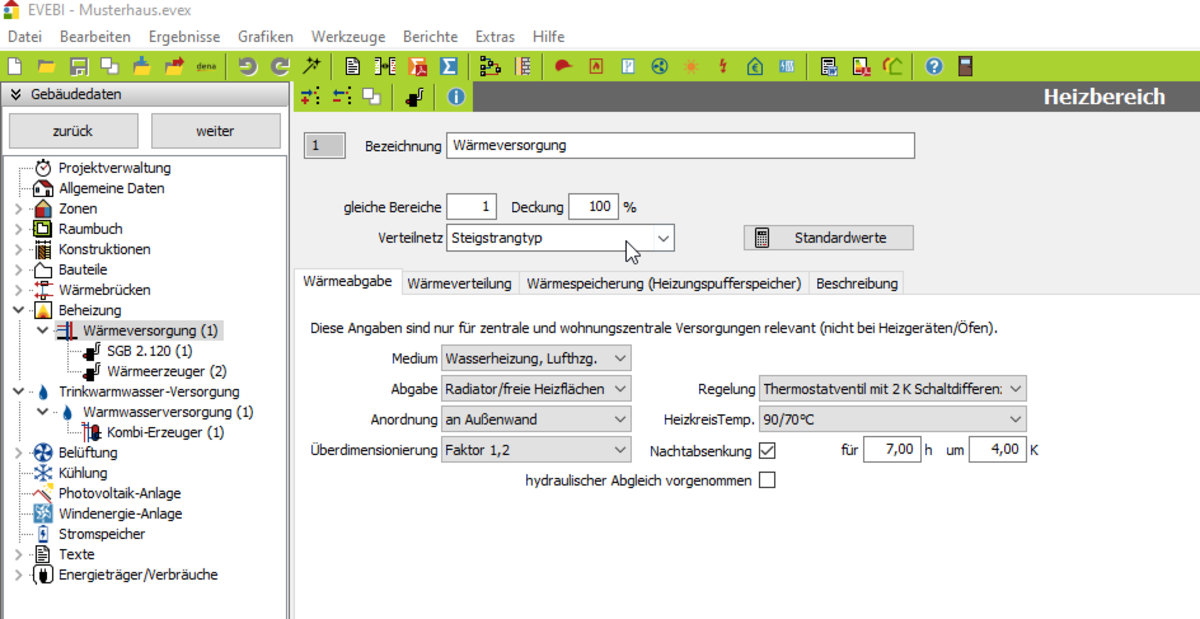Collapse the Beheizung tree node

(18, 311)
